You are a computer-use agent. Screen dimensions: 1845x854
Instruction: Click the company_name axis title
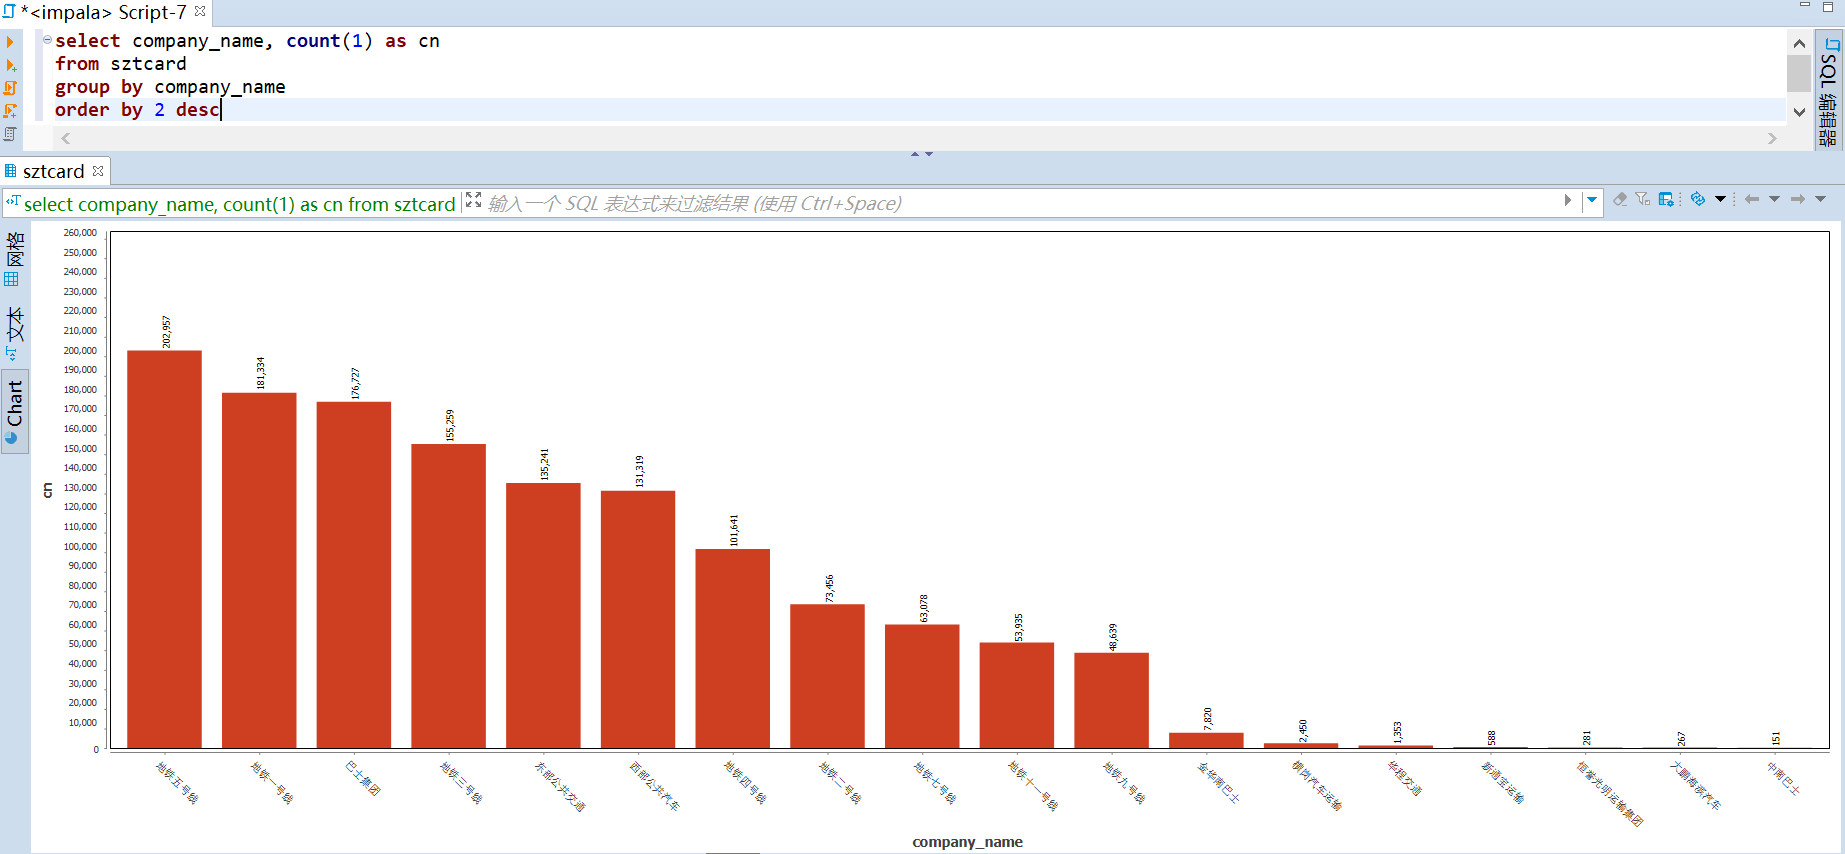[967, 842]
